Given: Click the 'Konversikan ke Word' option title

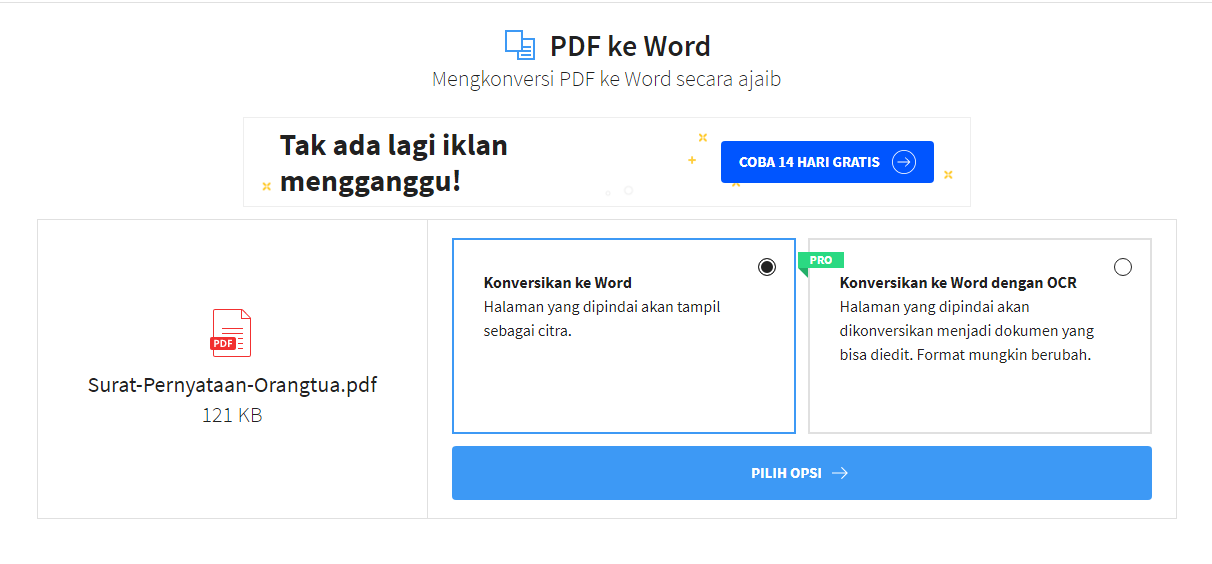Looking at the screenshot, I should click(x=558, y=283).
